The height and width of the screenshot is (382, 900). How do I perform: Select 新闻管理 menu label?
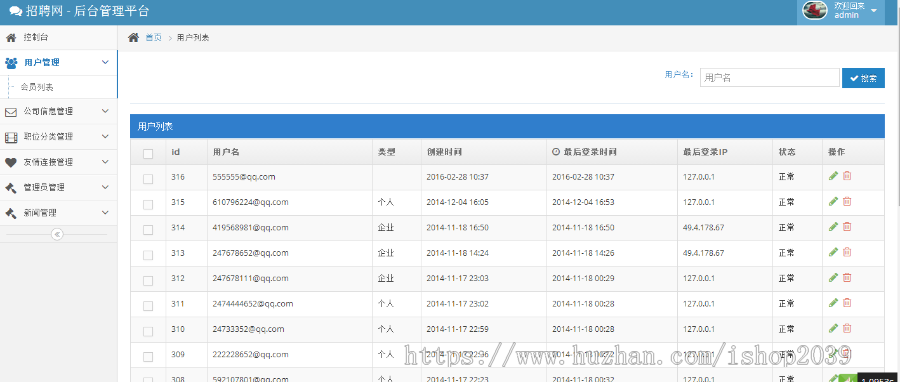click(40, 213)
